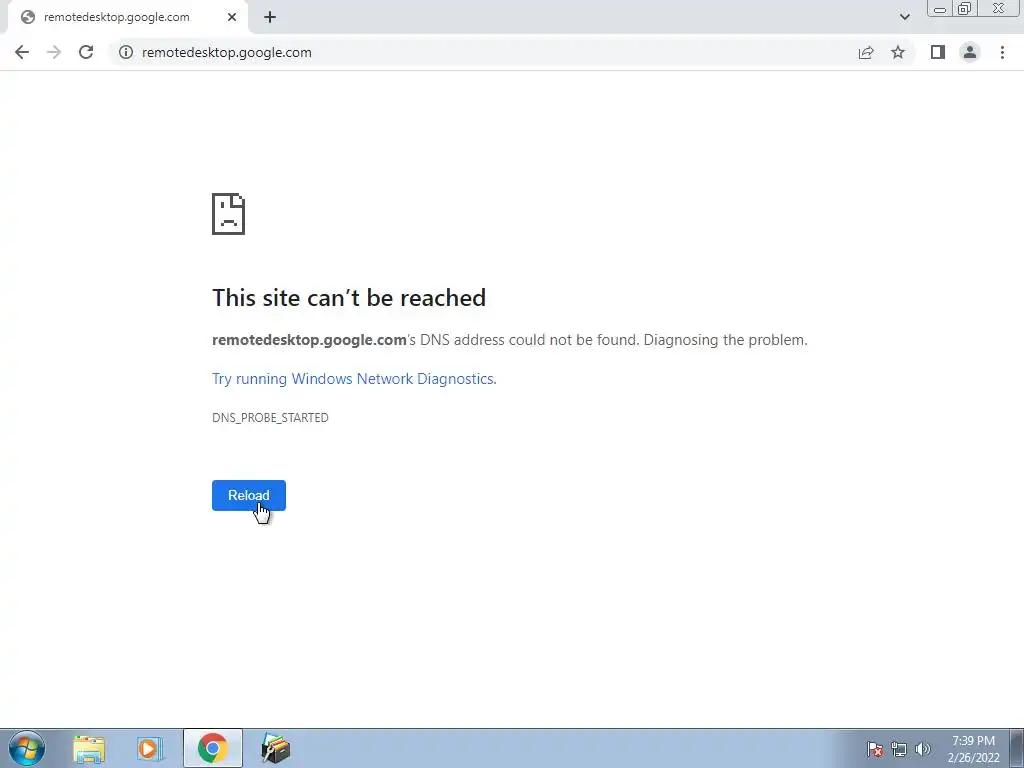
Task: Bookmark this tab with the star icon
Action: tap(898, 52)
